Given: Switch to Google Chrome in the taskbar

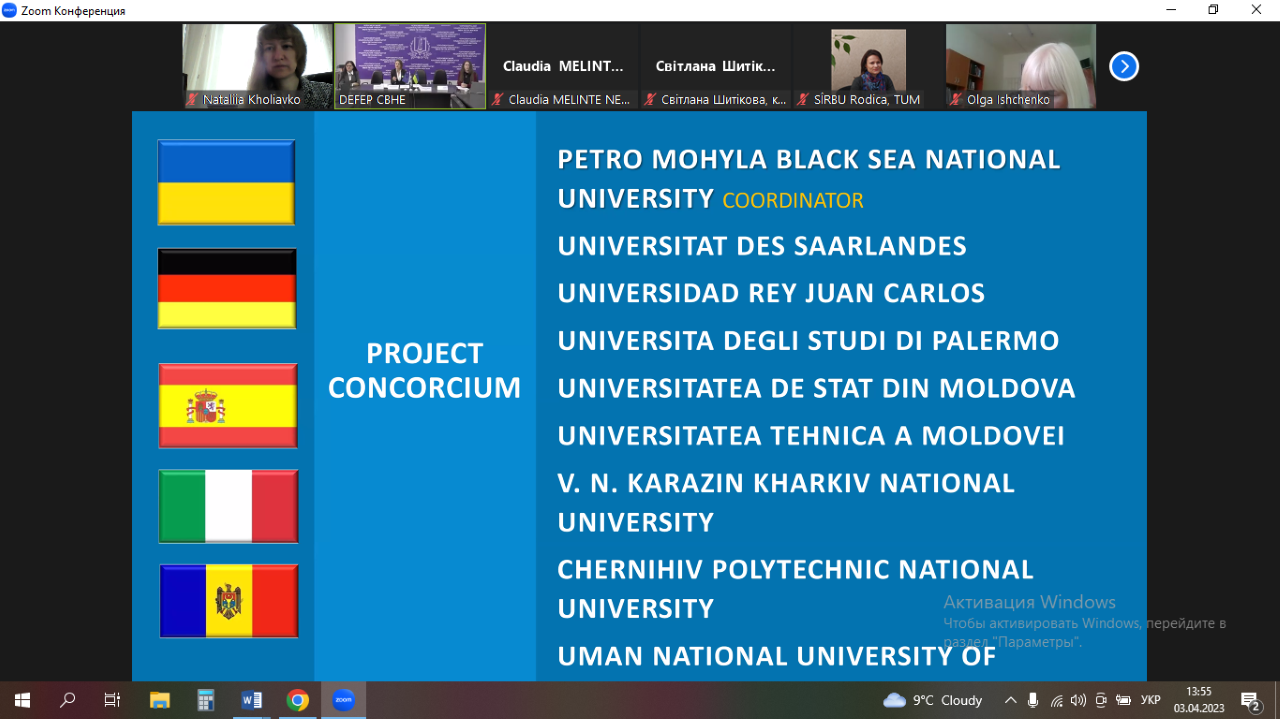Looking at the screenshot, I should tap(297, 700).
